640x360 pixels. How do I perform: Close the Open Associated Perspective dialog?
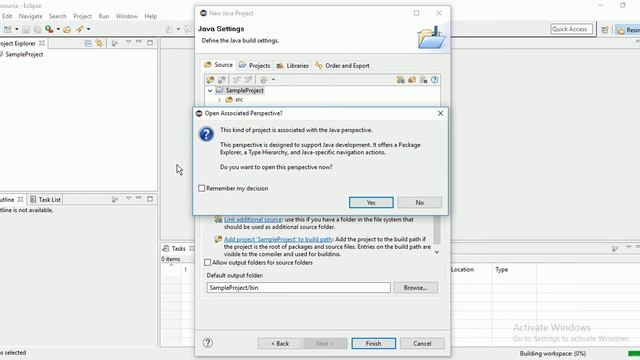tap(440, 113)
